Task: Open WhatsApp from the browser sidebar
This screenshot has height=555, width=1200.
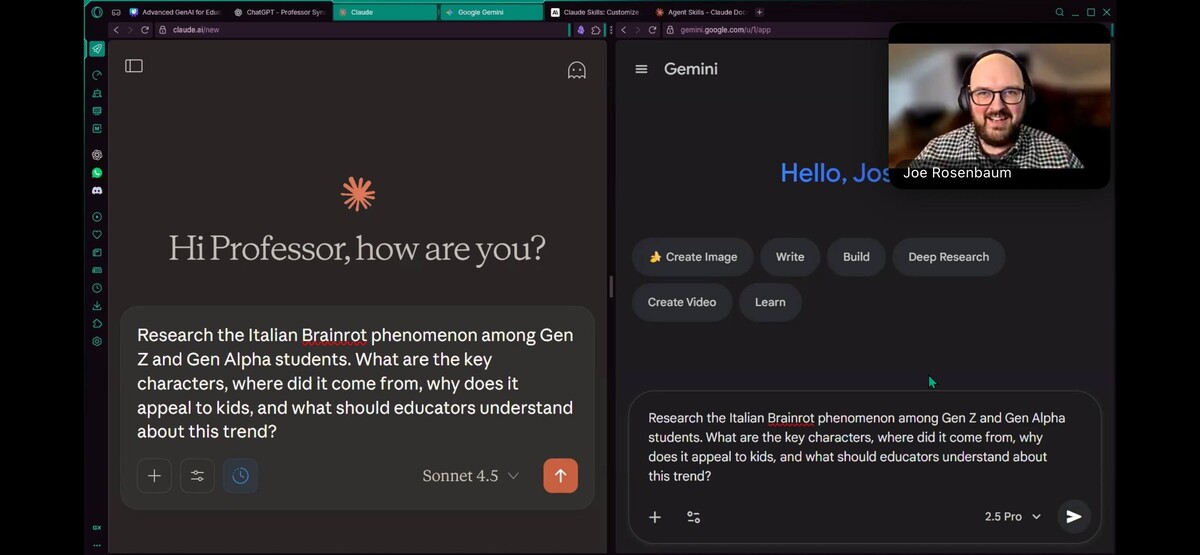Action: [x=97, y=173]
